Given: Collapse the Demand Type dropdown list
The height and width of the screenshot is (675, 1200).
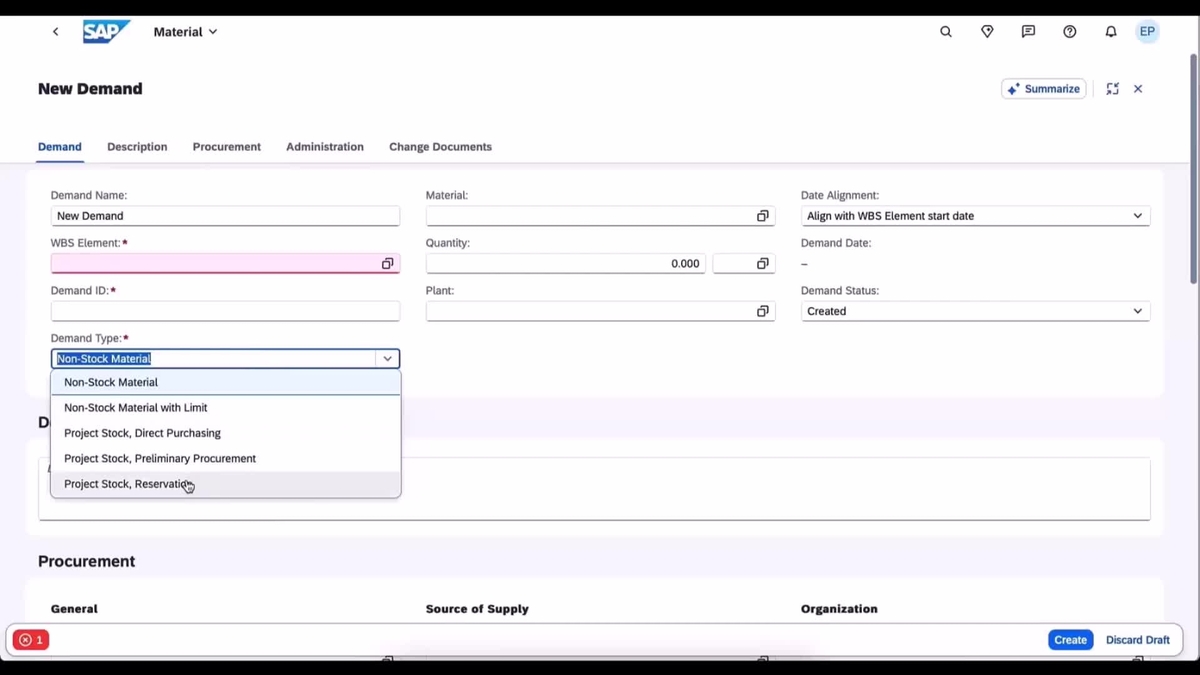Looking at the screenshot, I should coord(387,358).
